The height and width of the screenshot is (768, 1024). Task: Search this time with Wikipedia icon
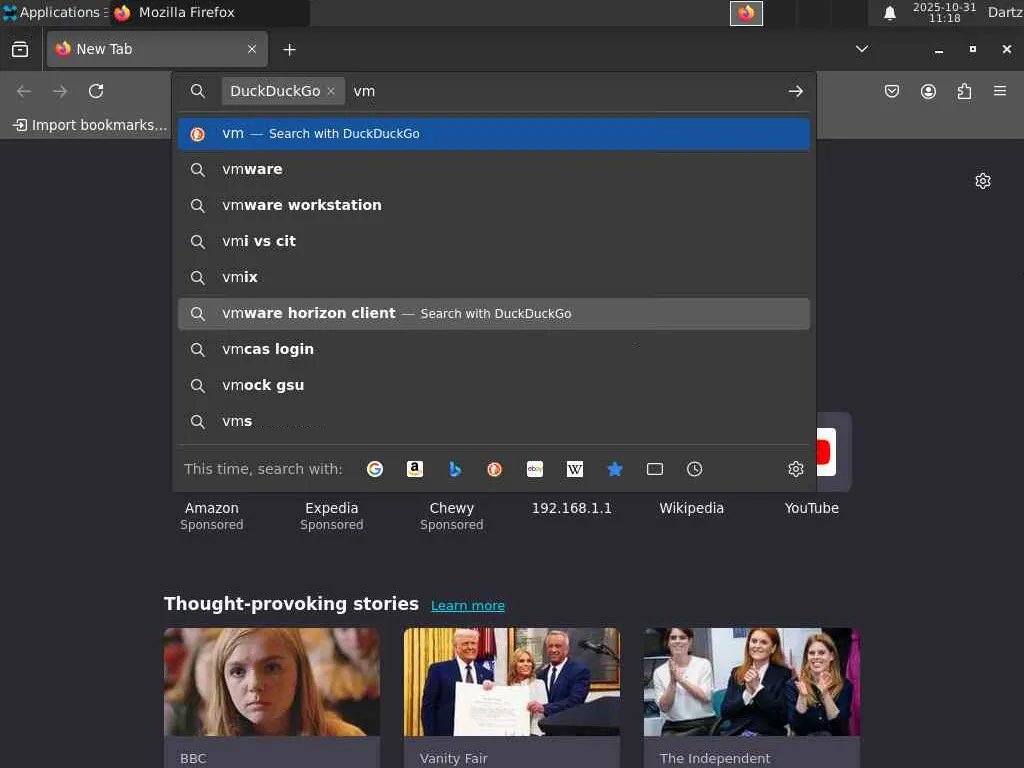click(575, 469)
